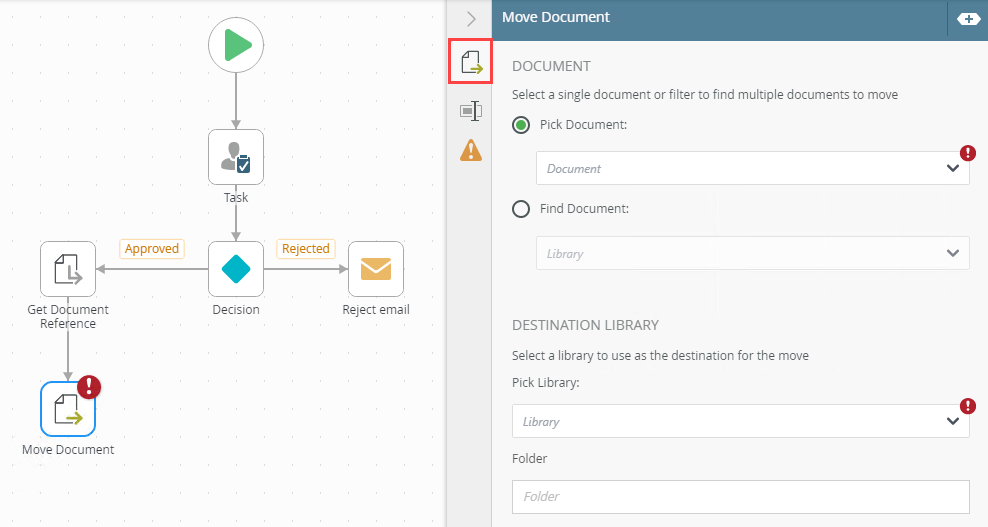Click the Approved outcome label
The height and width of the screenshot is (527, 988).
coord(152,249)
